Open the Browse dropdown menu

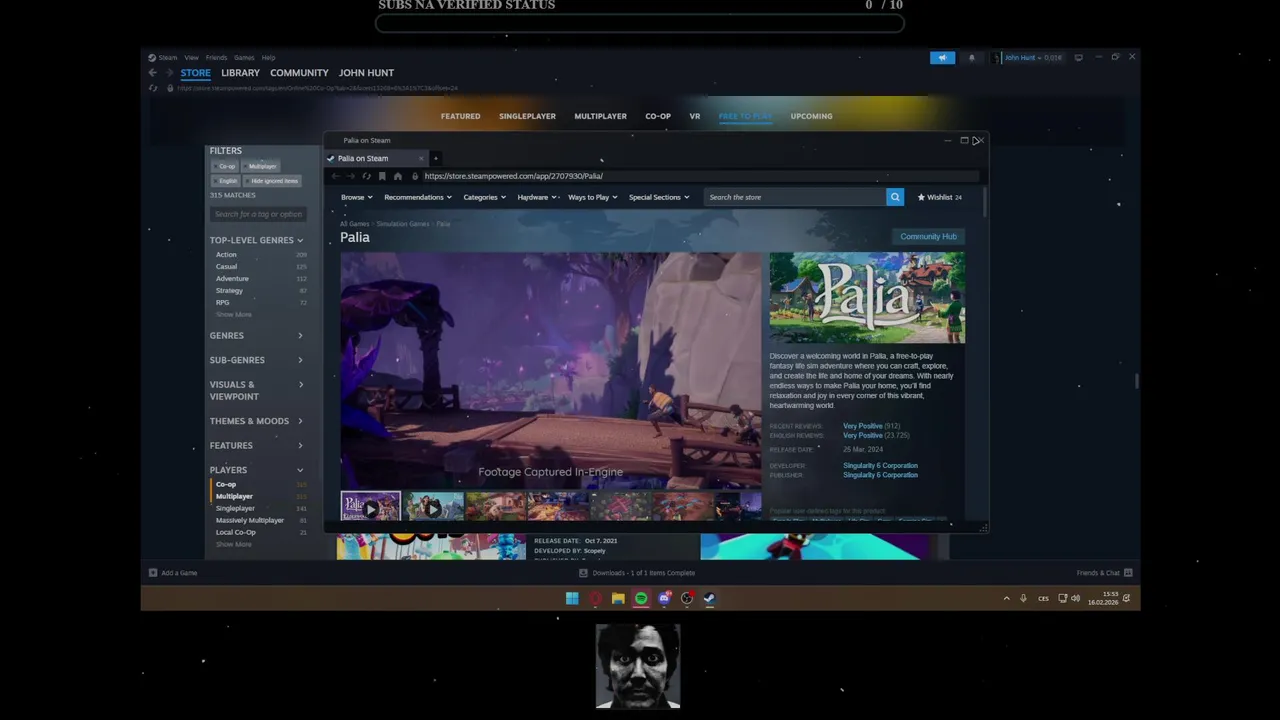(356, 197)
